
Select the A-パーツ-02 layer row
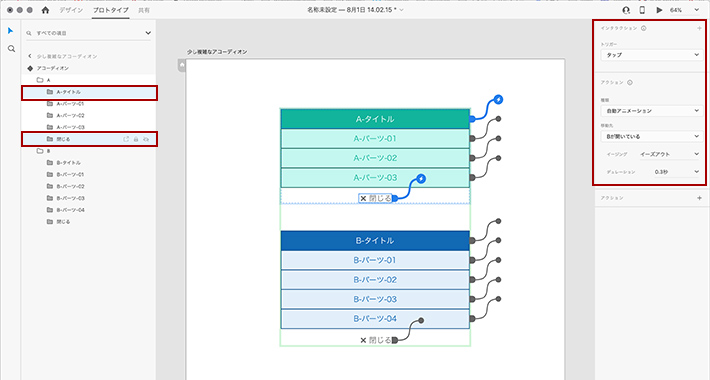pos(89,115)
